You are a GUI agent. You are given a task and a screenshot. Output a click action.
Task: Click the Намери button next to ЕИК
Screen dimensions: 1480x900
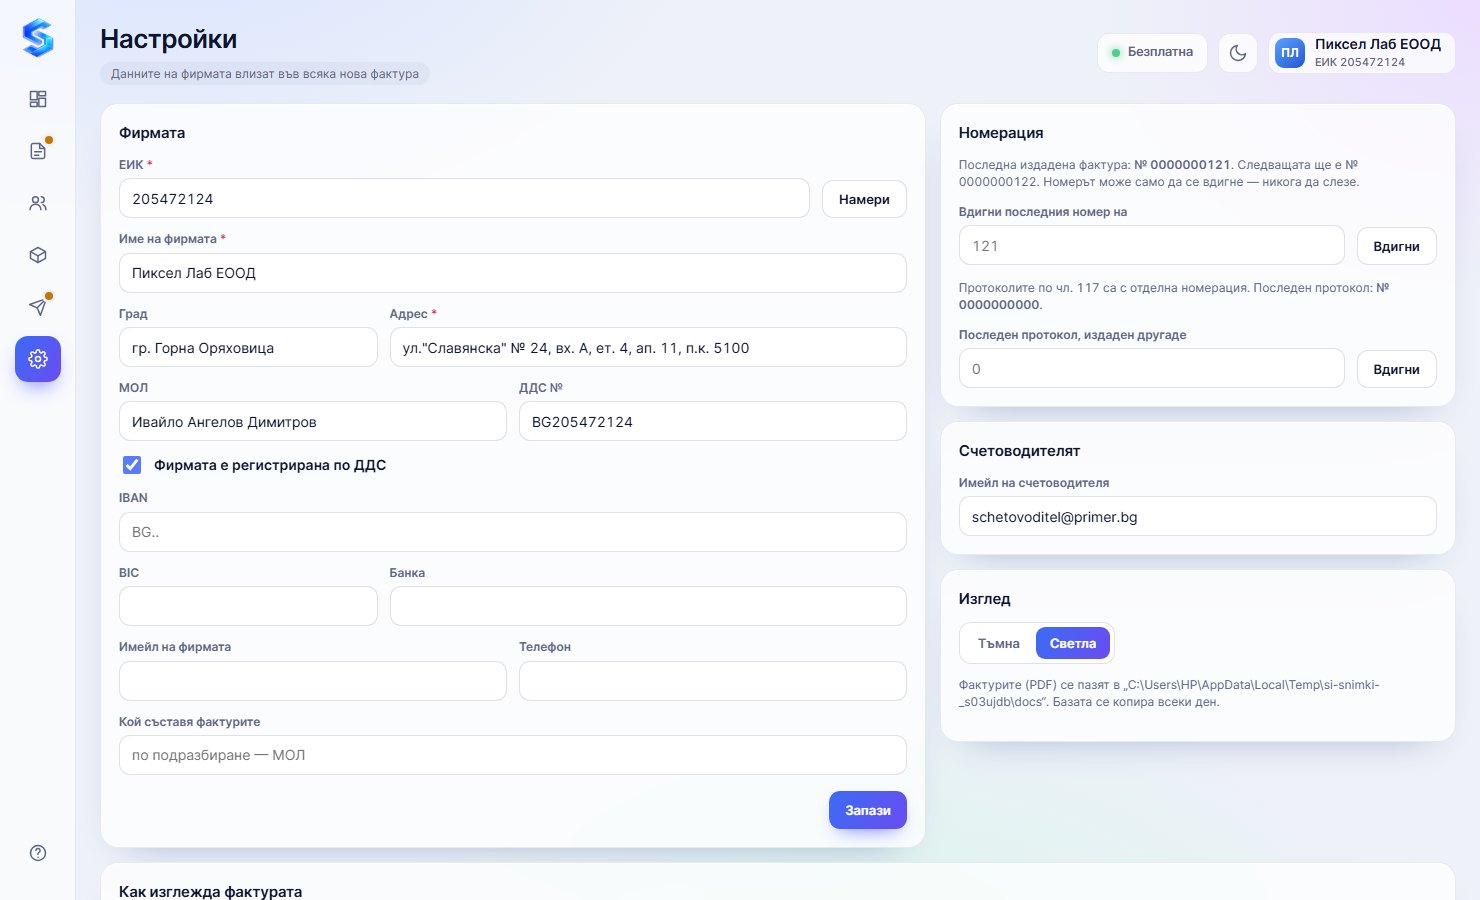[864, 199]
